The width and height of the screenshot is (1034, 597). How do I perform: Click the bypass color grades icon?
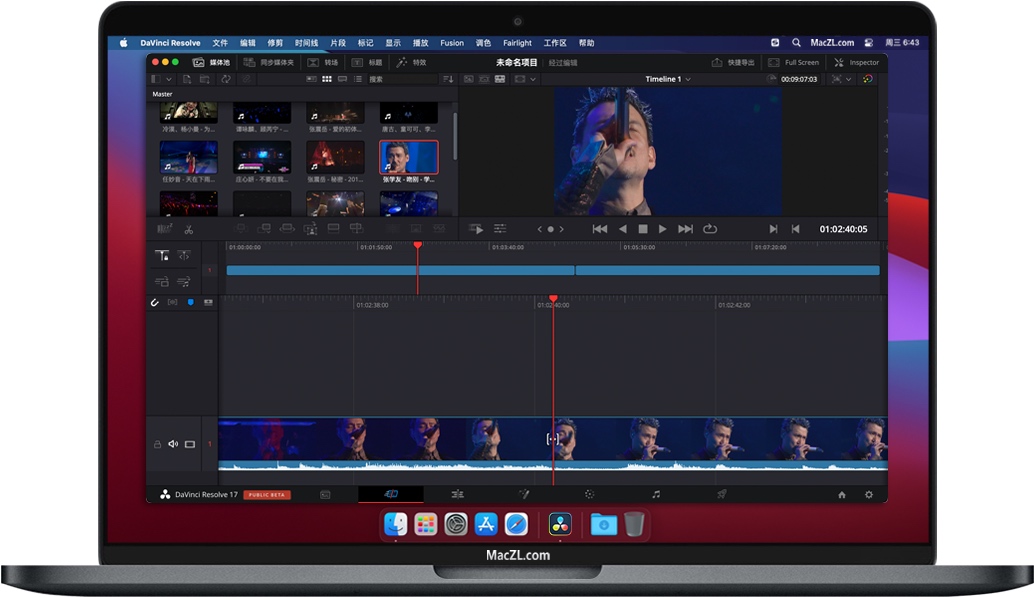[x=868, y=79]
